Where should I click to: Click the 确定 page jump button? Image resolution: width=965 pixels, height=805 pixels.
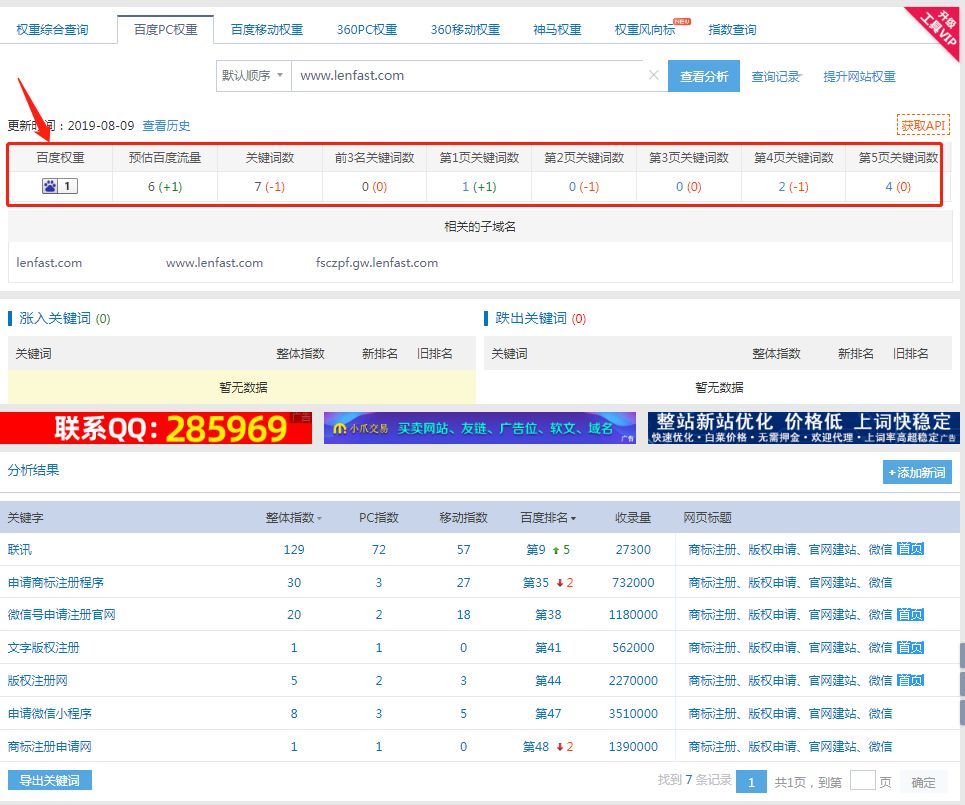(x=923, y=782)
